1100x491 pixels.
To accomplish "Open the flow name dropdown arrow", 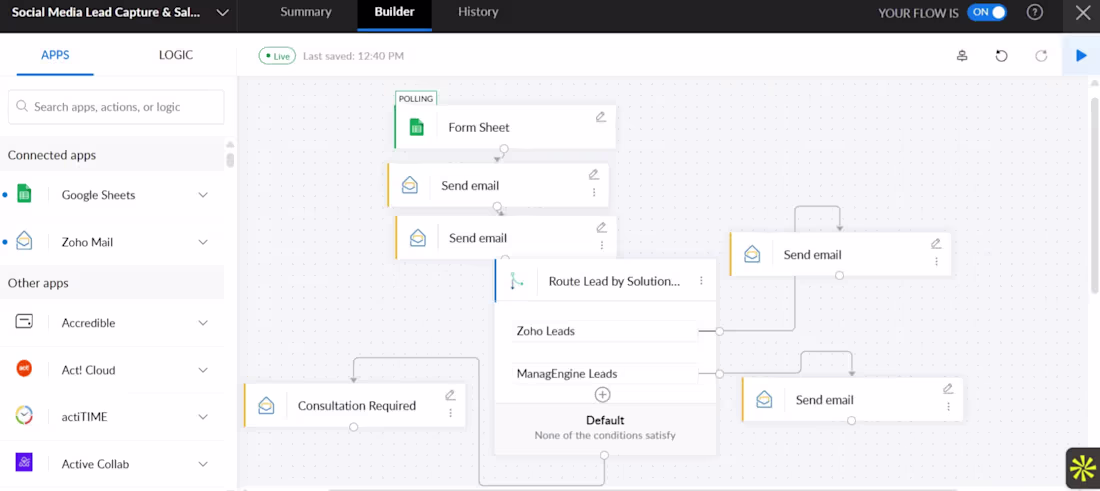I will 222,13.
